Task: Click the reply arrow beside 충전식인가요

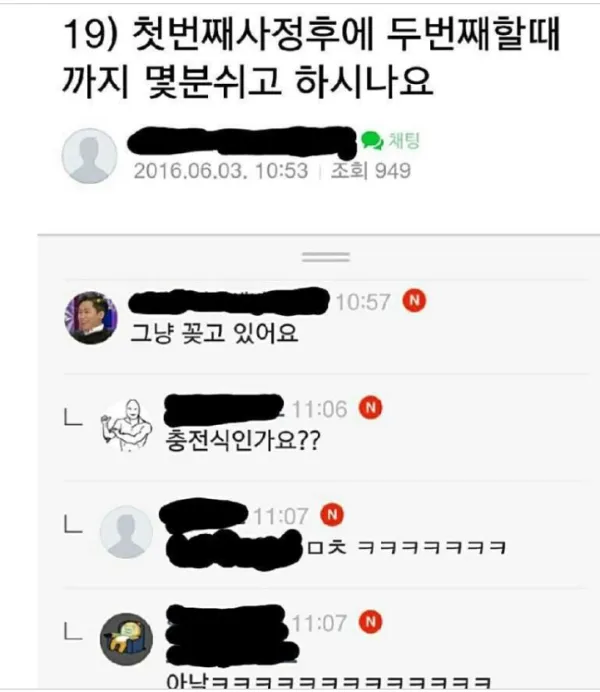Action: [73, 417]
